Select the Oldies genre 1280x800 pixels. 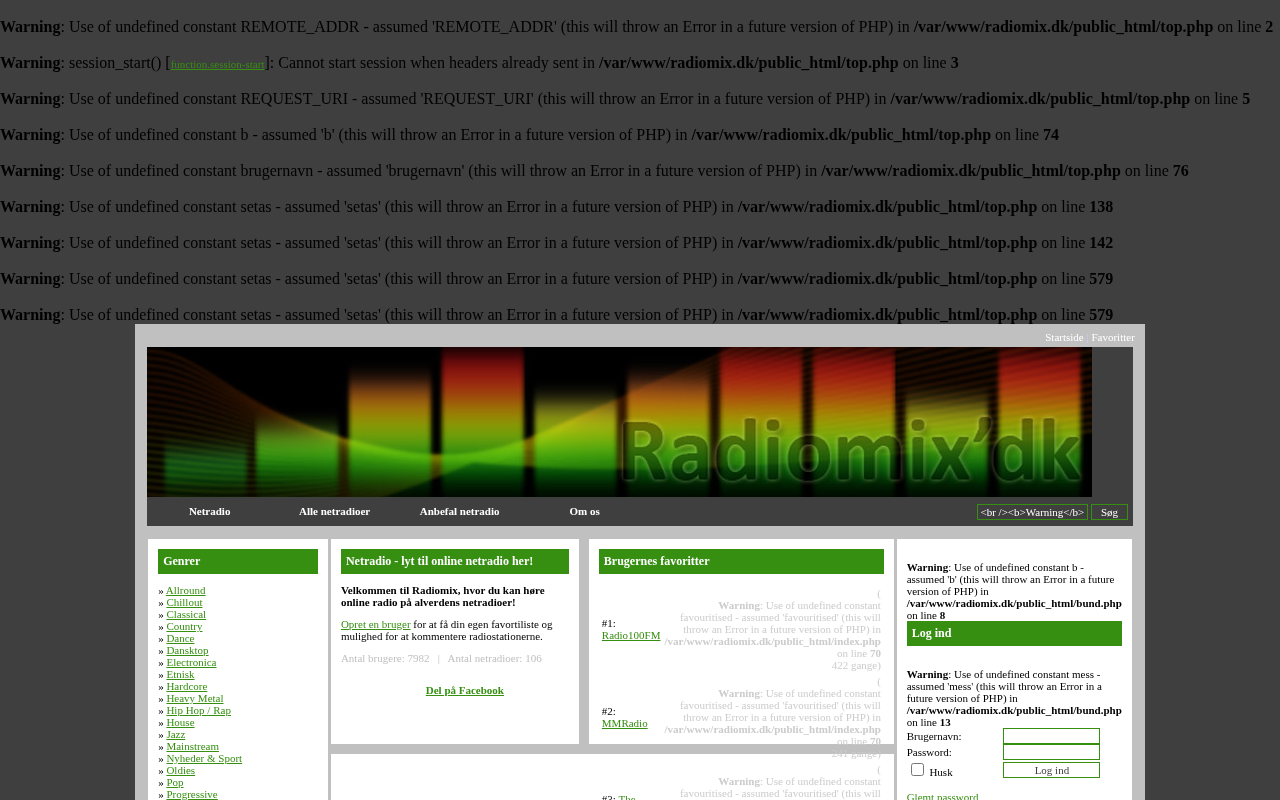pyautogui.click(x=181, y=771)
